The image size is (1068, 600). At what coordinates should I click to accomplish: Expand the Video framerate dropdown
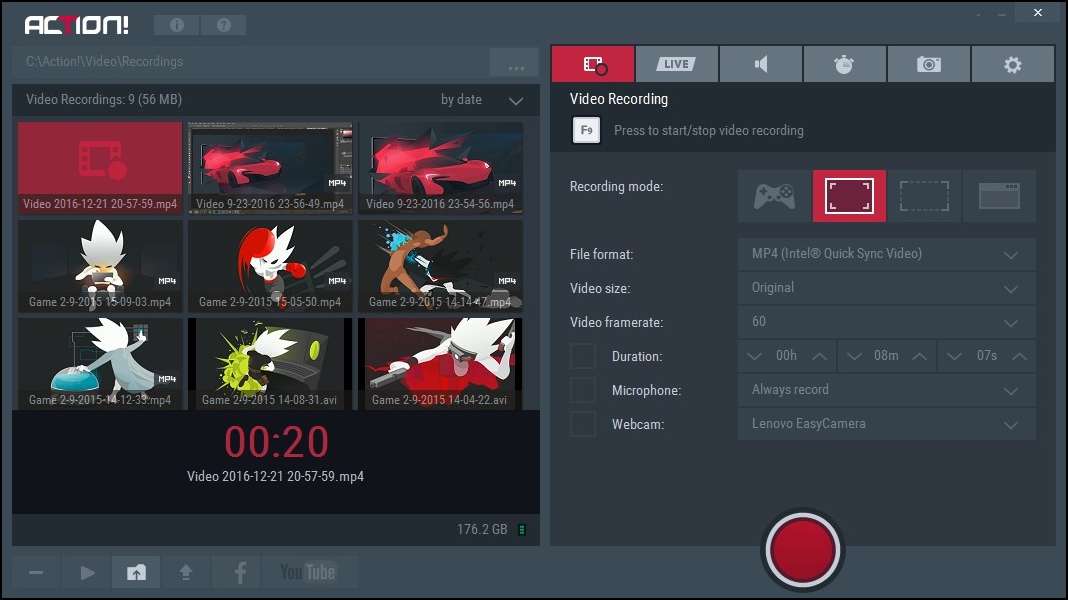[x=886, y=322]
